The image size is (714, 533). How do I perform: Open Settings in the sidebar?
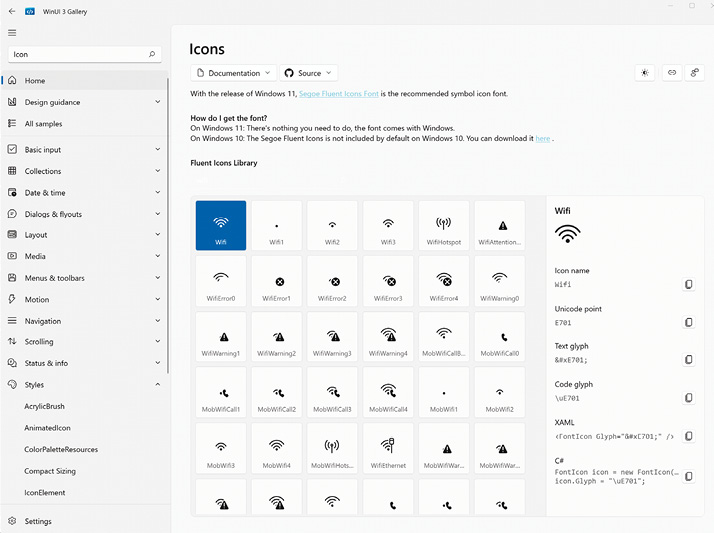click(x=84, y=521)
